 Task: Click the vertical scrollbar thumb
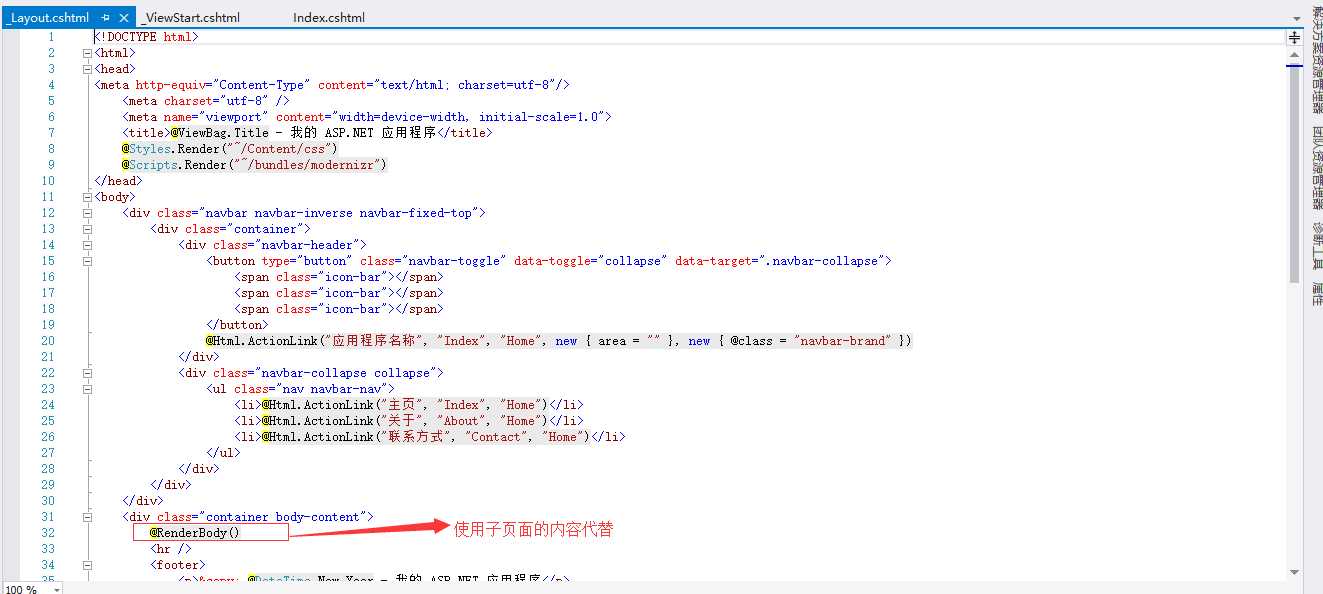point(1293,175)
